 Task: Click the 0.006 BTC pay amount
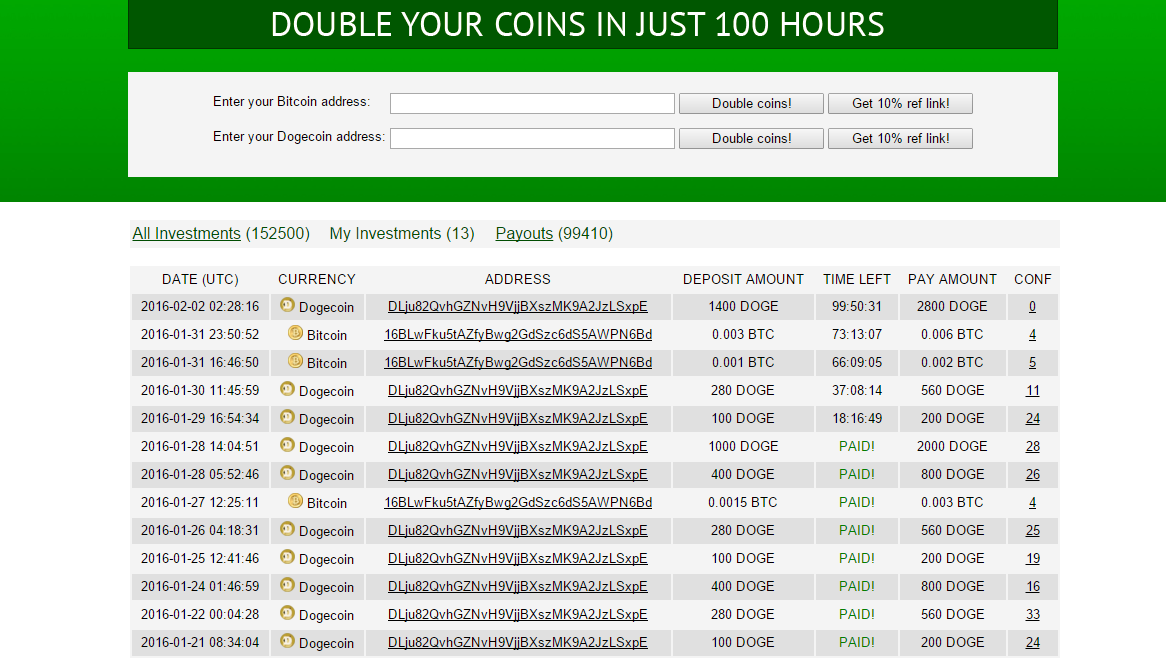[952, 335]
